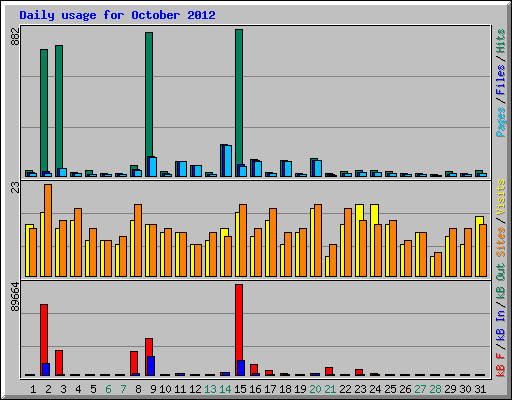Click day 12 on the date axis
512x400 pixels.
[195, 389]
